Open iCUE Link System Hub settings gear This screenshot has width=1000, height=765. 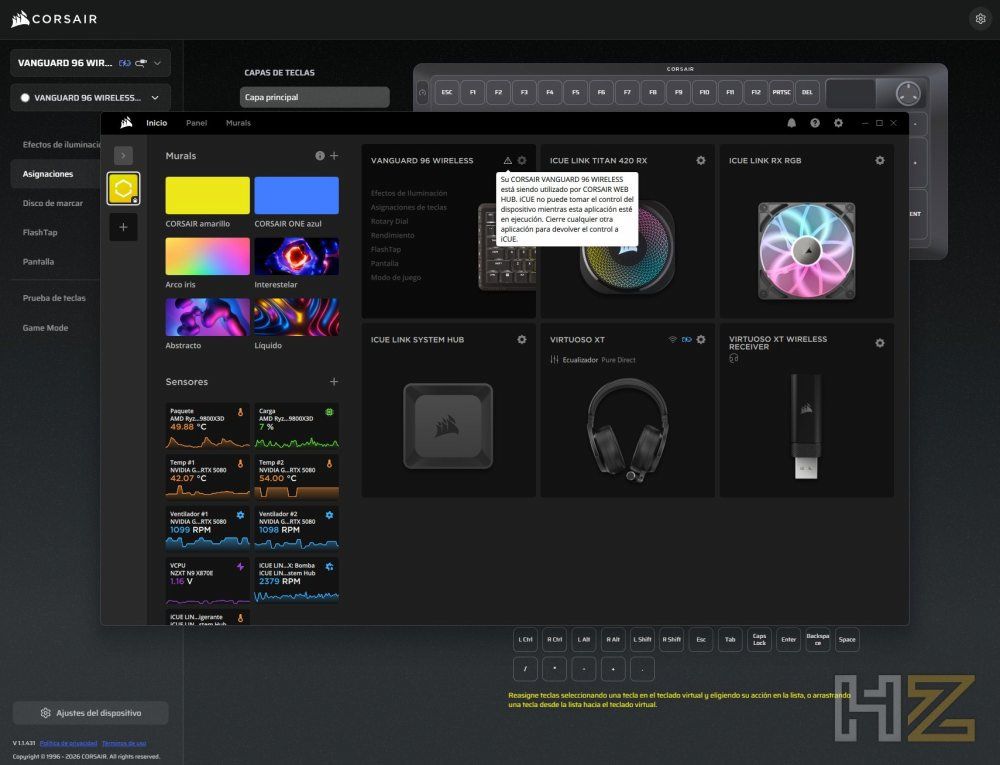click(522, 340)
